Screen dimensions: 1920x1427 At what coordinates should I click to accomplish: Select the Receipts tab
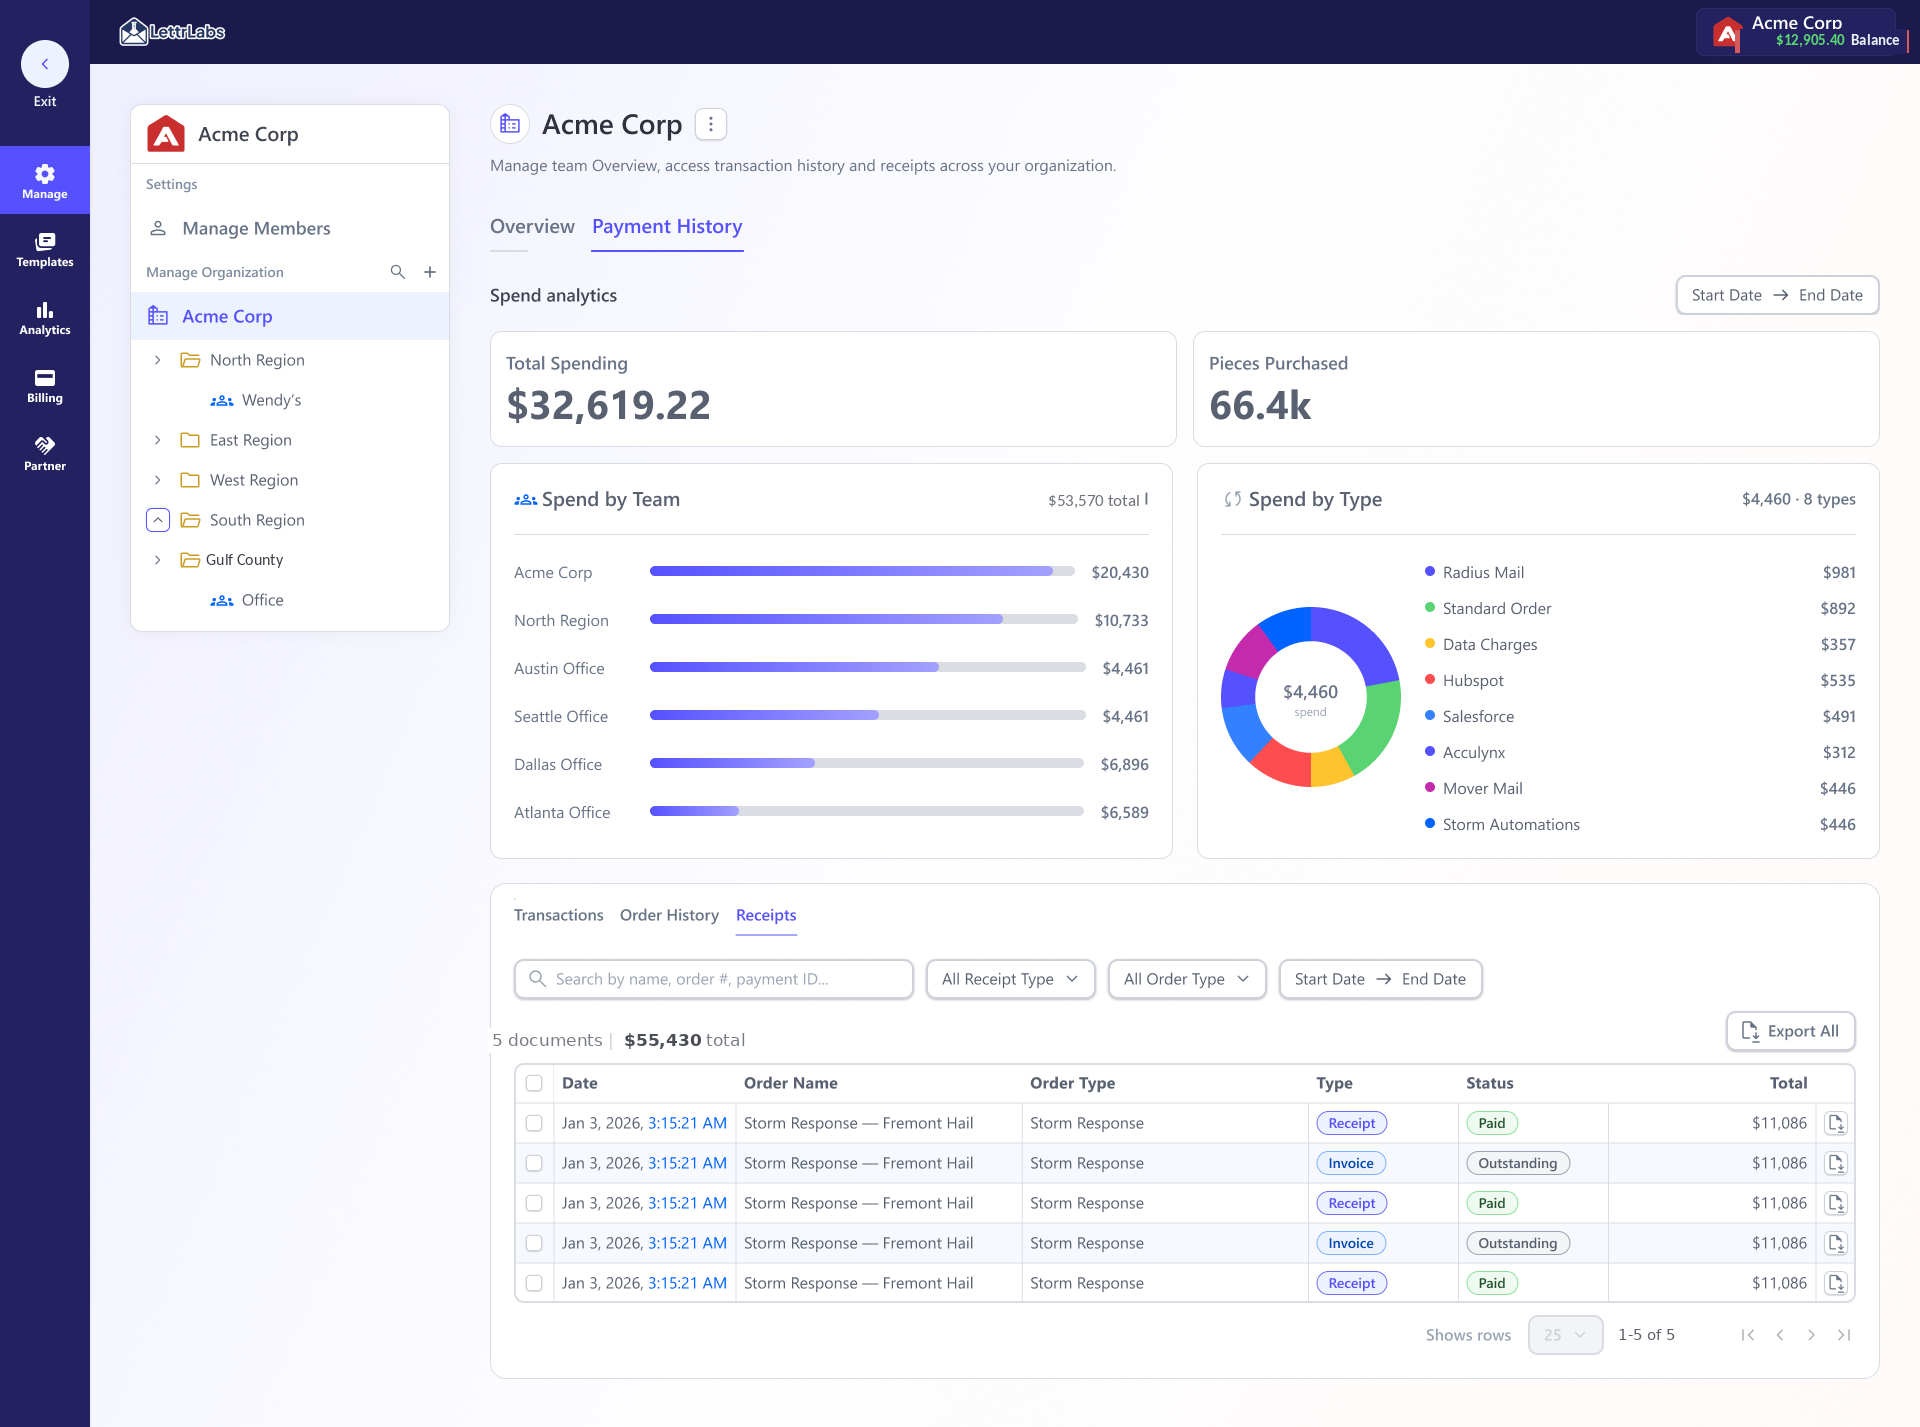pos(766,915)
